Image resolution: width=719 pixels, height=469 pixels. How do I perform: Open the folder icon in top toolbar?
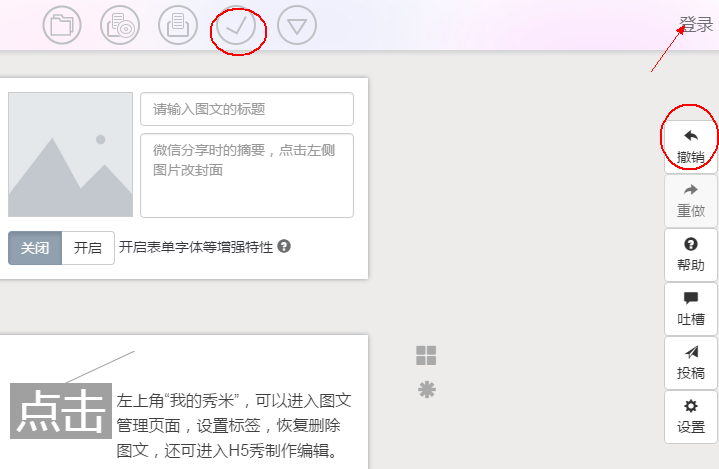(x=62, y=25)
